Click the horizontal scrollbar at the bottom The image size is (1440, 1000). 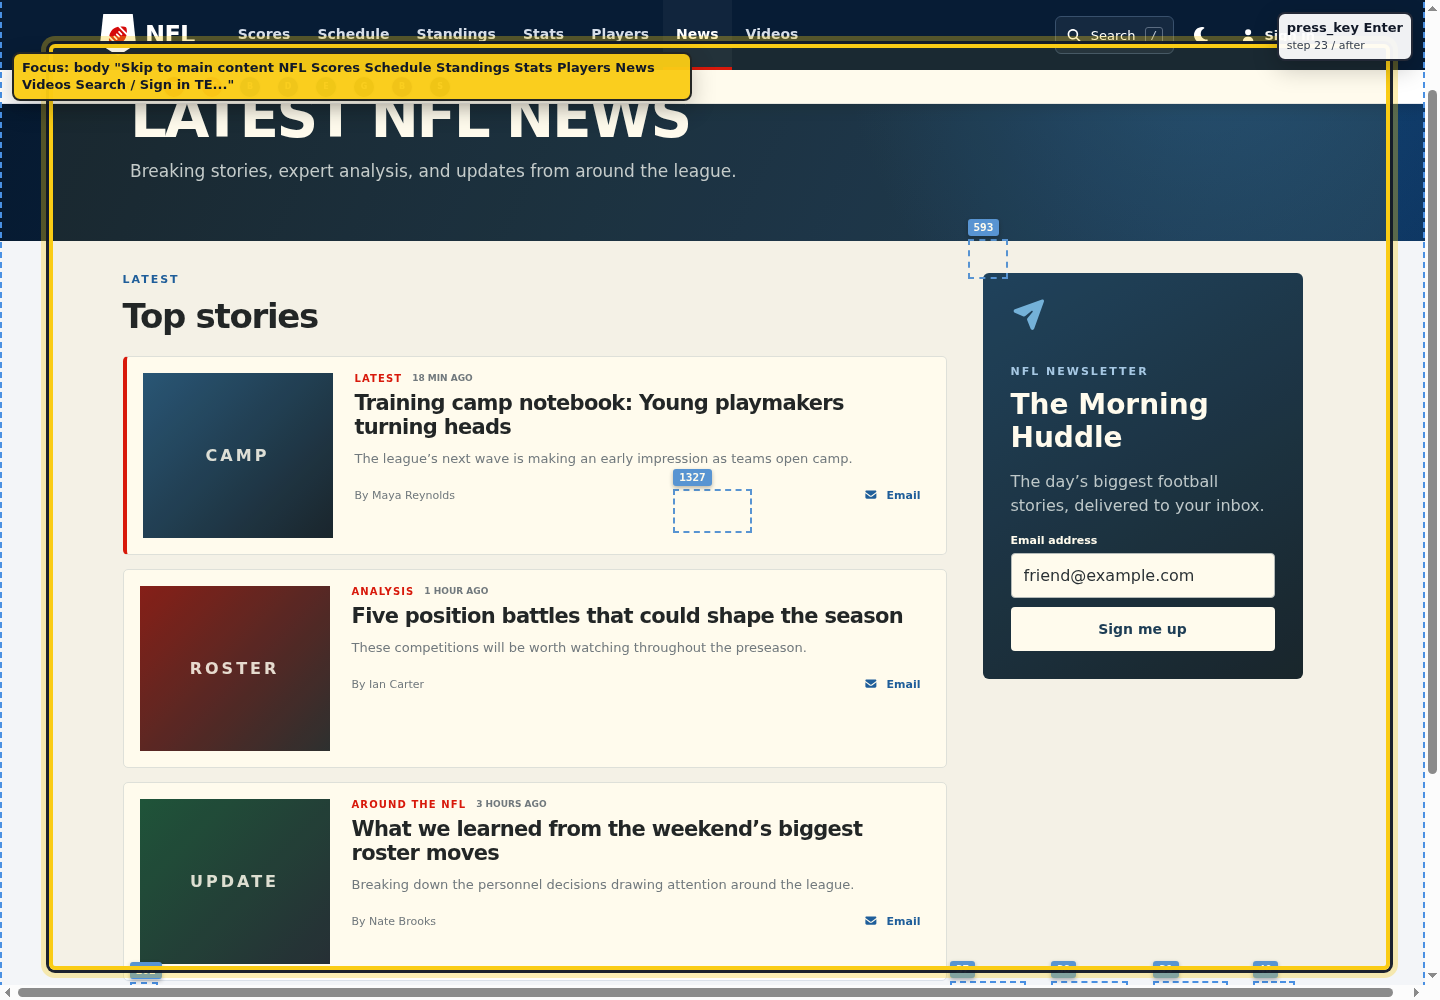coord(705,993)
